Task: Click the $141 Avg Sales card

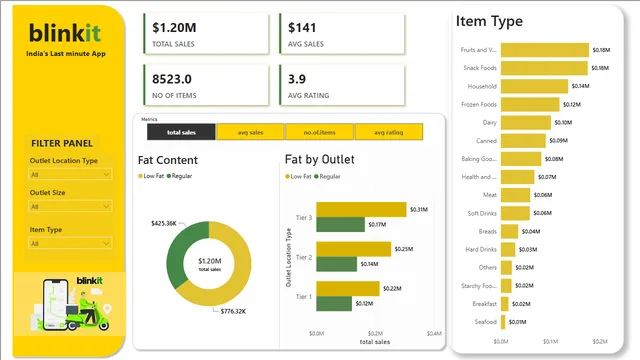Action: [x=342, y=34]
